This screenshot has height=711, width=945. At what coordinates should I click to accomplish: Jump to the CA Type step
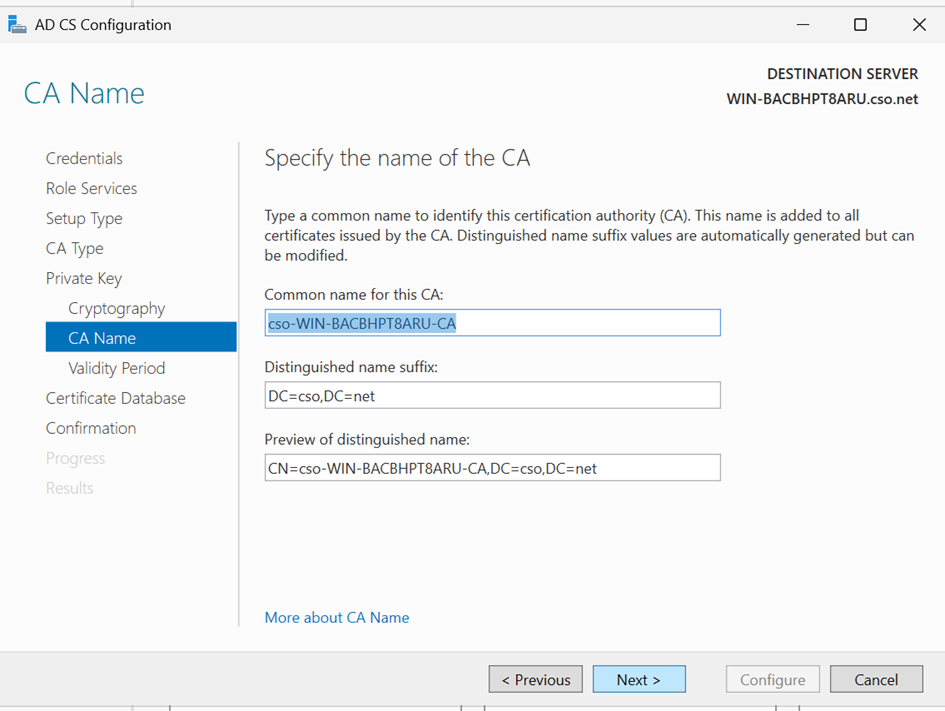[74, 248]
